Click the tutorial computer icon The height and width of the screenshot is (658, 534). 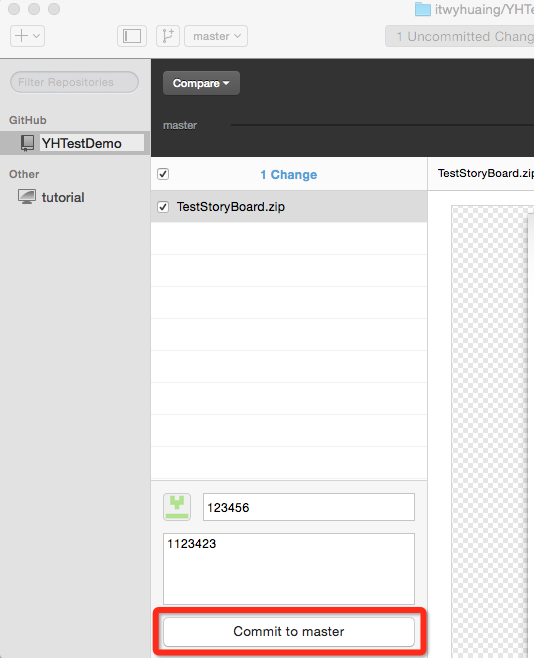coord(27,196)
